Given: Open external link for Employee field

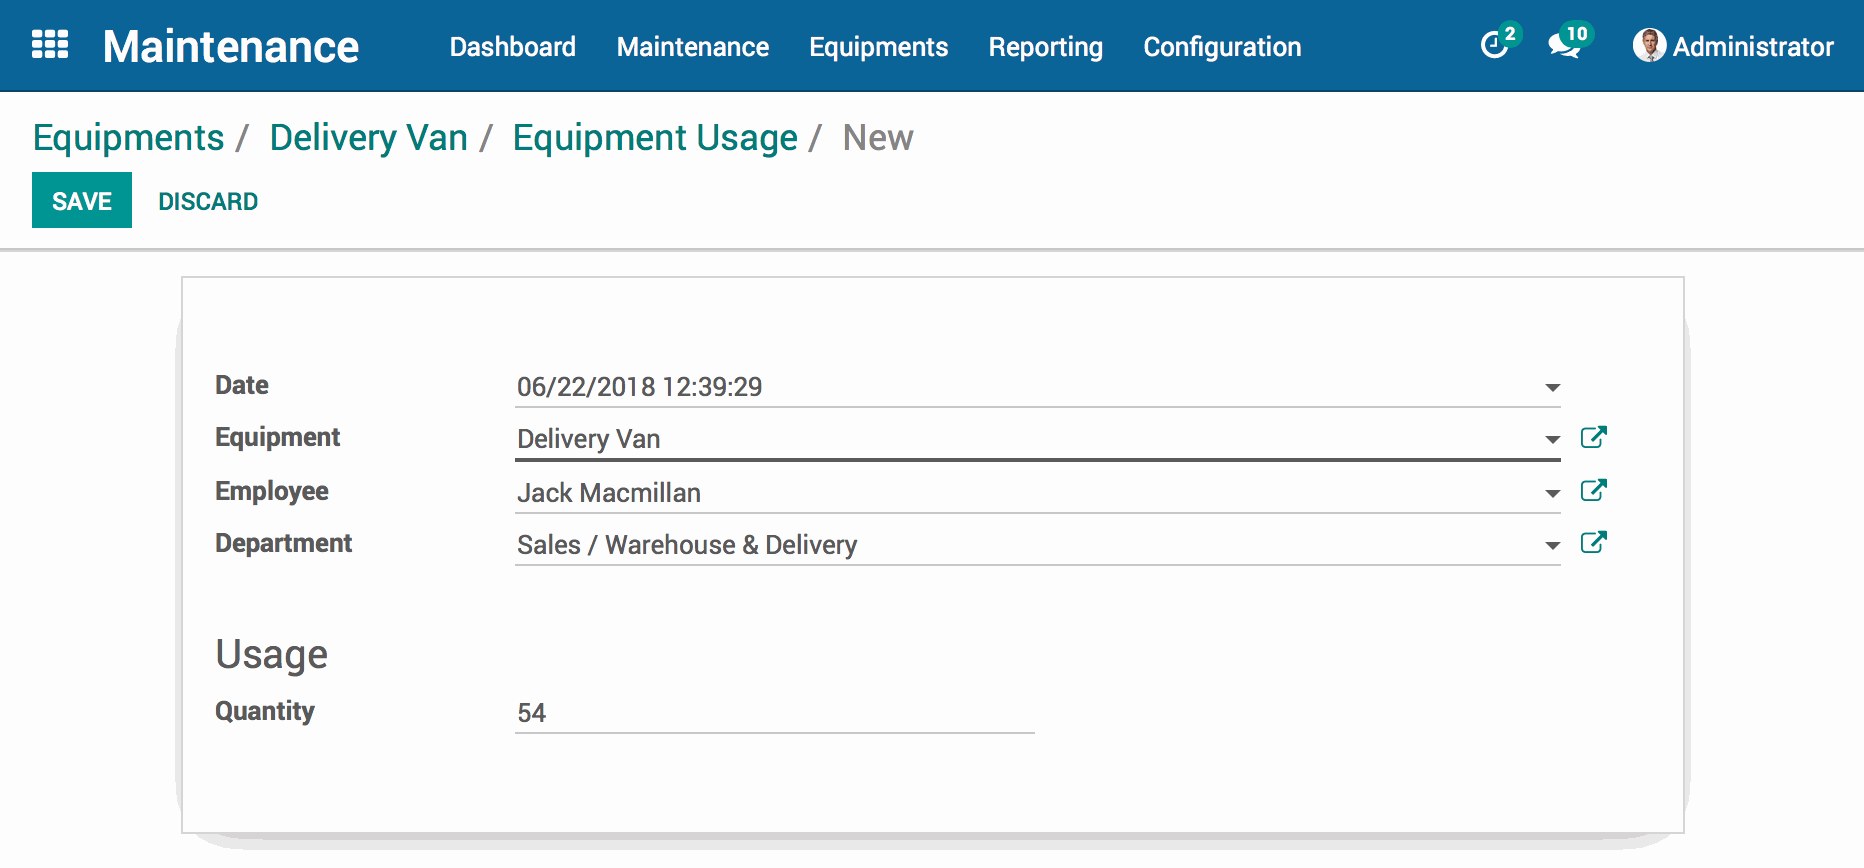Looking at the screenshot, I should pyautogui.click(x=1593, y=491).
